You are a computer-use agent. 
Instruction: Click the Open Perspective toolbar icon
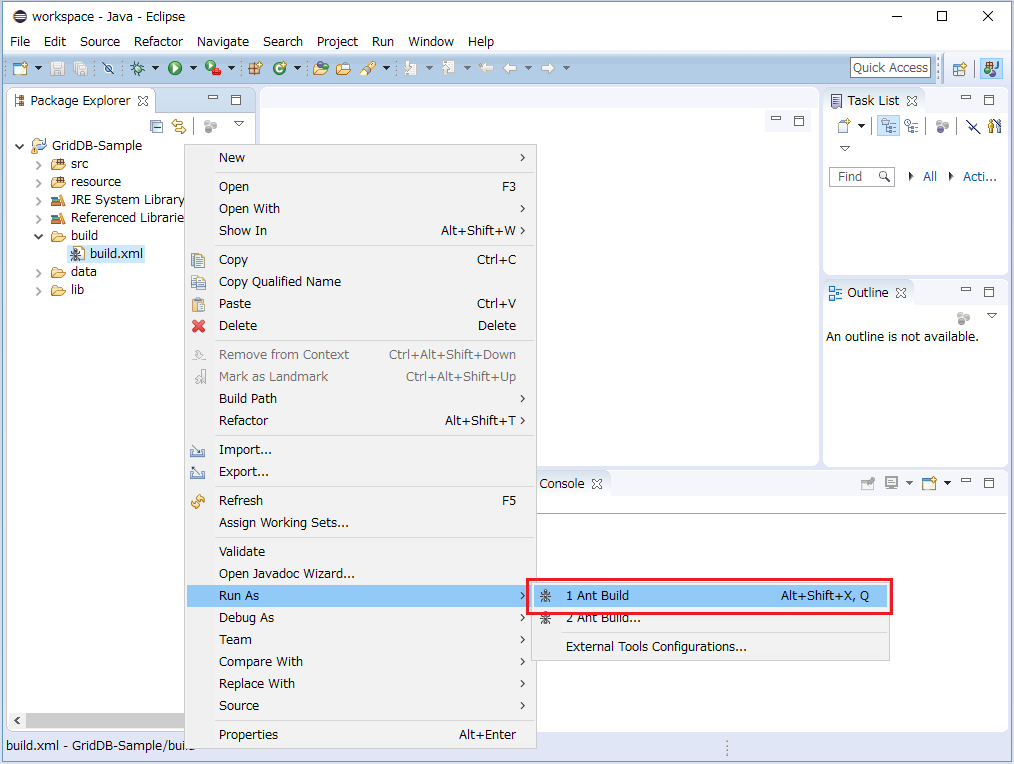(x=960, y=69)
